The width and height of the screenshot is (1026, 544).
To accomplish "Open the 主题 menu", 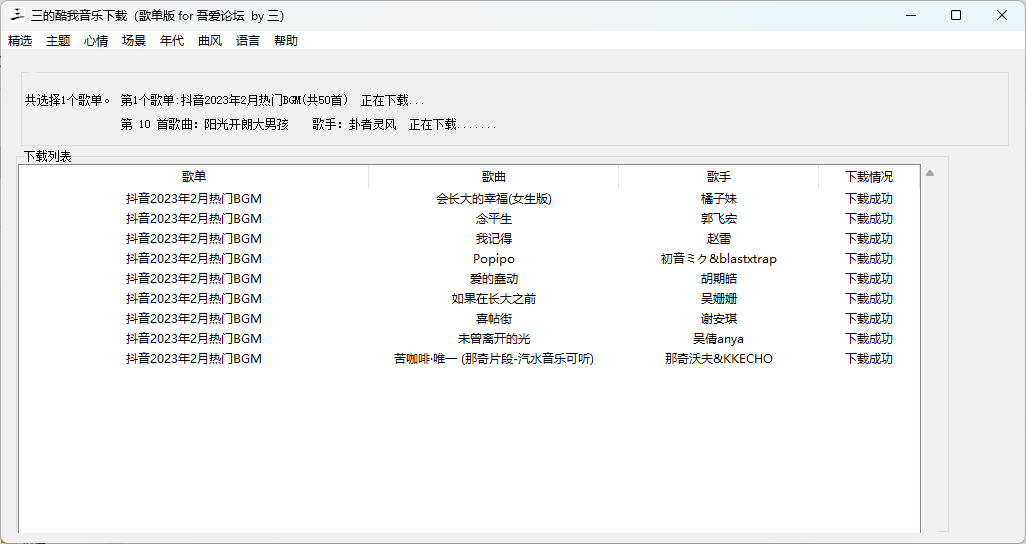I will [x=58, y=41].
